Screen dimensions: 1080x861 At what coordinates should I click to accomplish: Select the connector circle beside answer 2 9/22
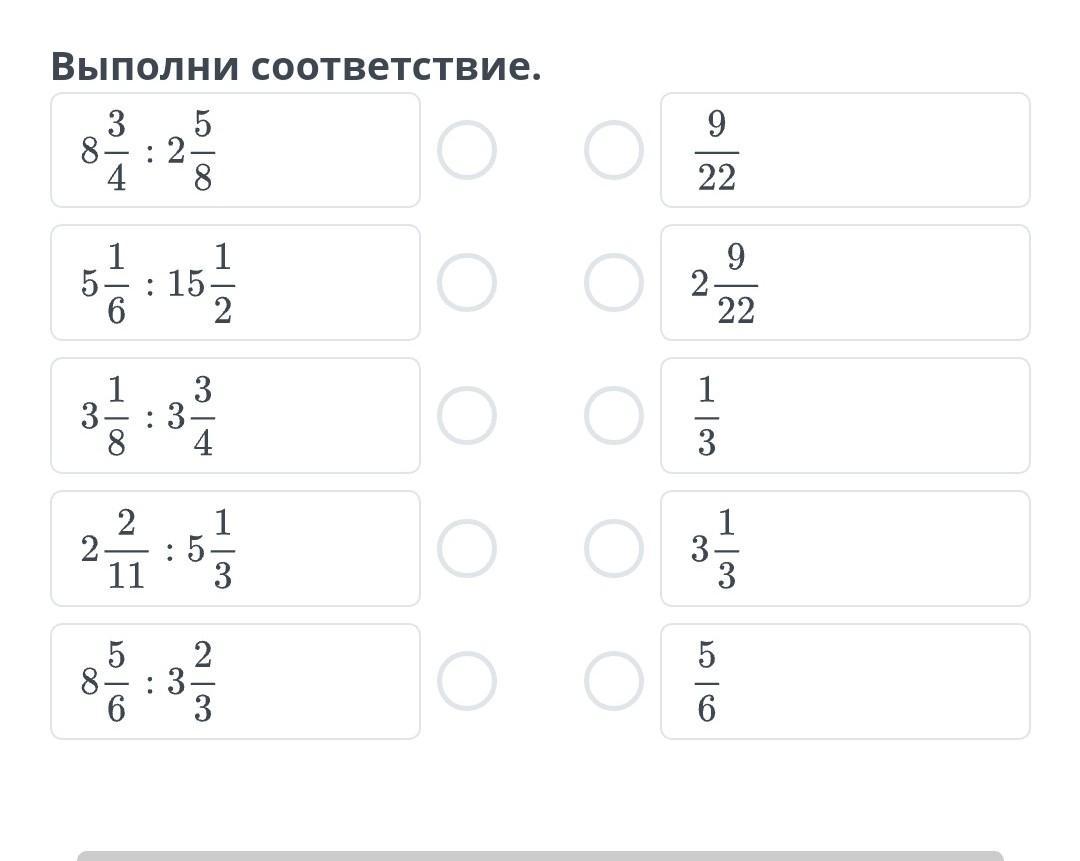tap(614, 282)
